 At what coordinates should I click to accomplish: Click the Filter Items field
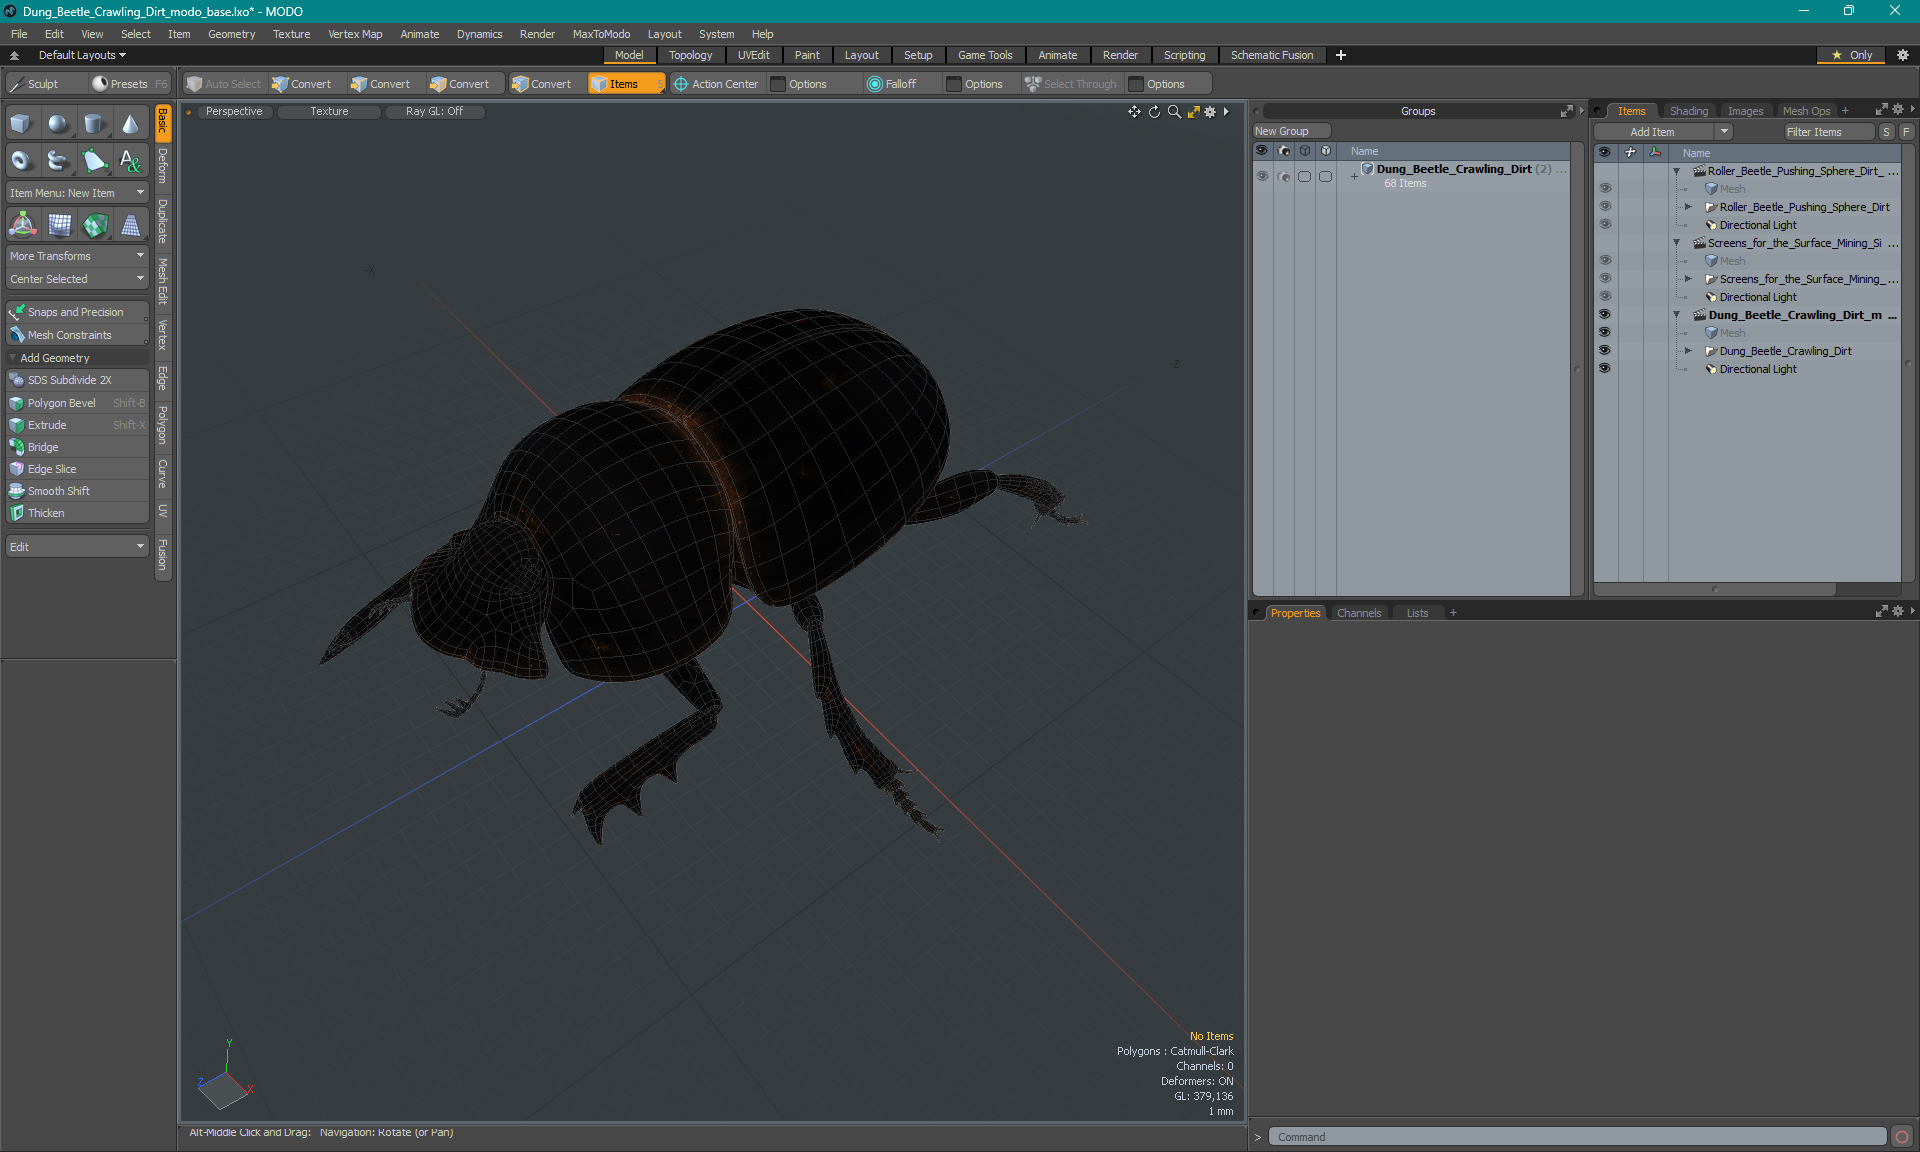(1829, 132)
